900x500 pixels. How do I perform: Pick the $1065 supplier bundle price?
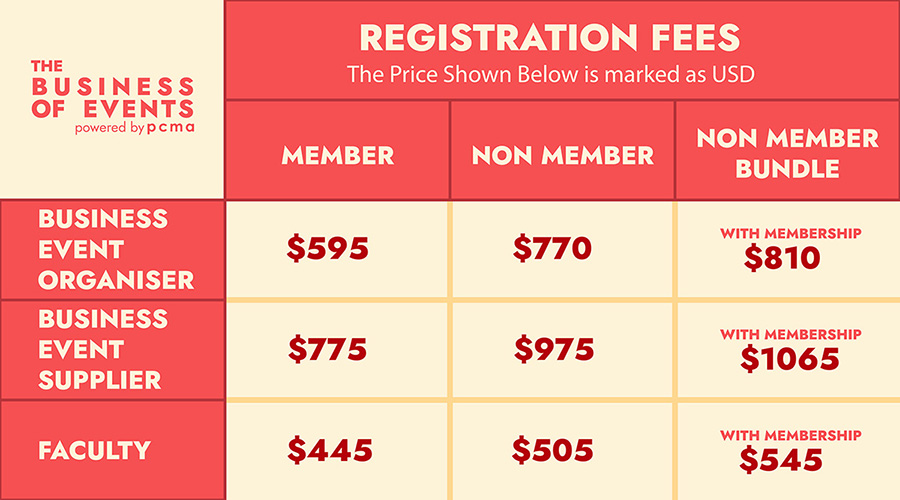click(x=789, y=359)
